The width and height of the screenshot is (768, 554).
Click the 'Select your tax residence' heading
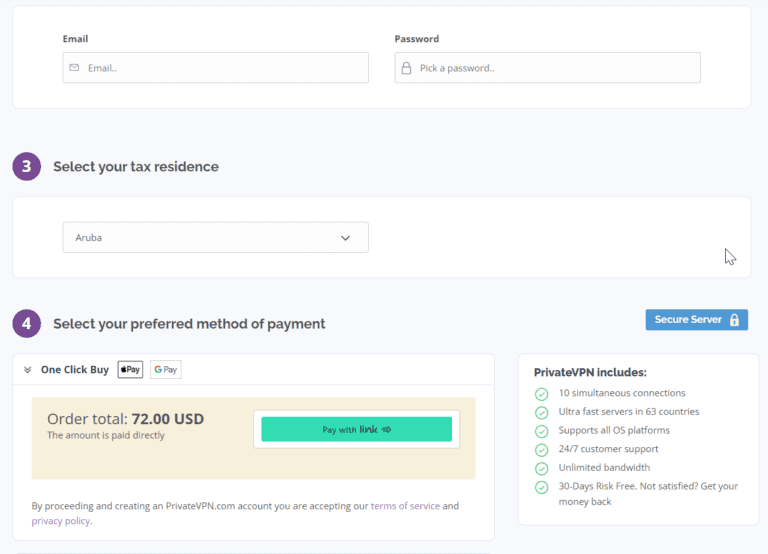[136, 167]
